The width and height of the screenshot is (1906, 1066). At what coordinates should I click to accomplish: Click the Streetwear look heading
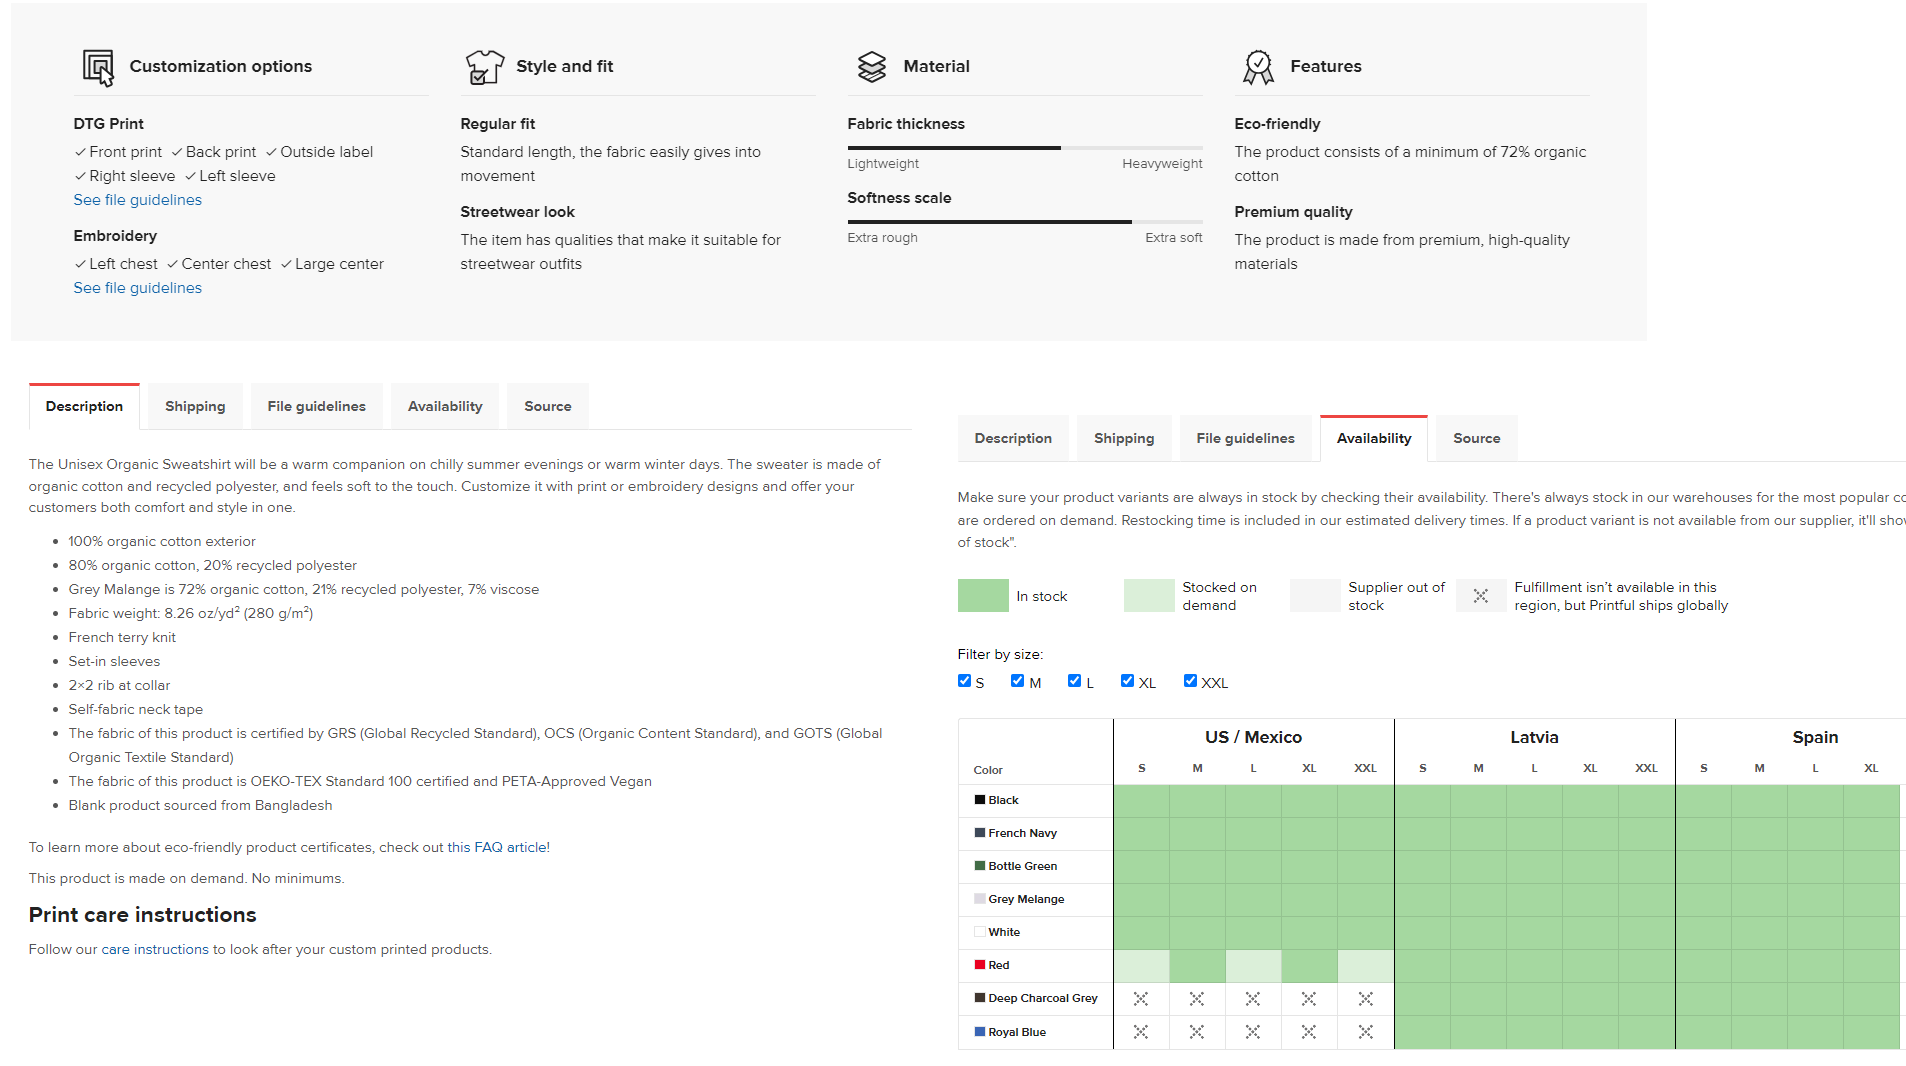point(517,212)
